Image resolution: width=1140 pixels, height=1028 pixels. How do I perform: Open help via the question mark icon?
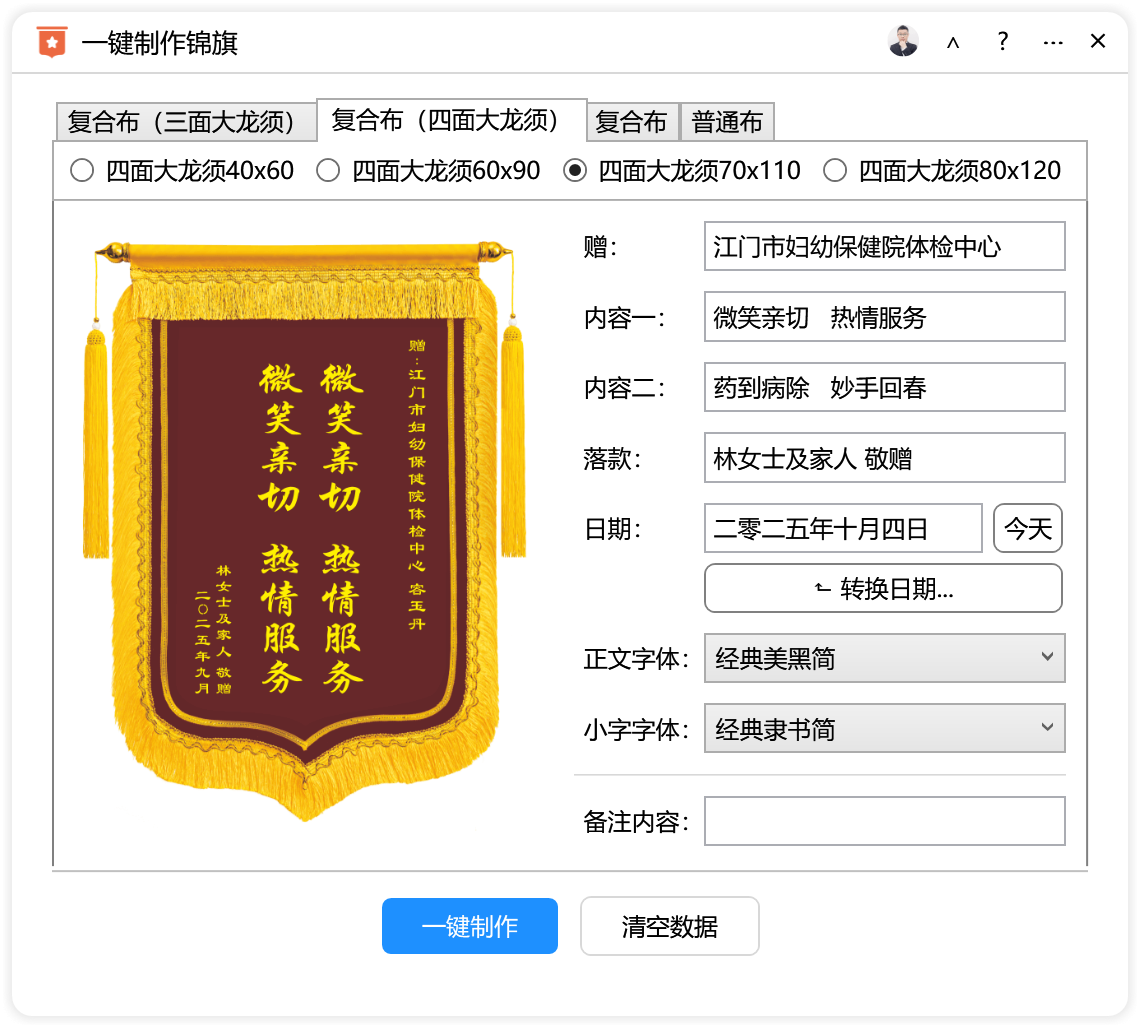click(1002, 42)
